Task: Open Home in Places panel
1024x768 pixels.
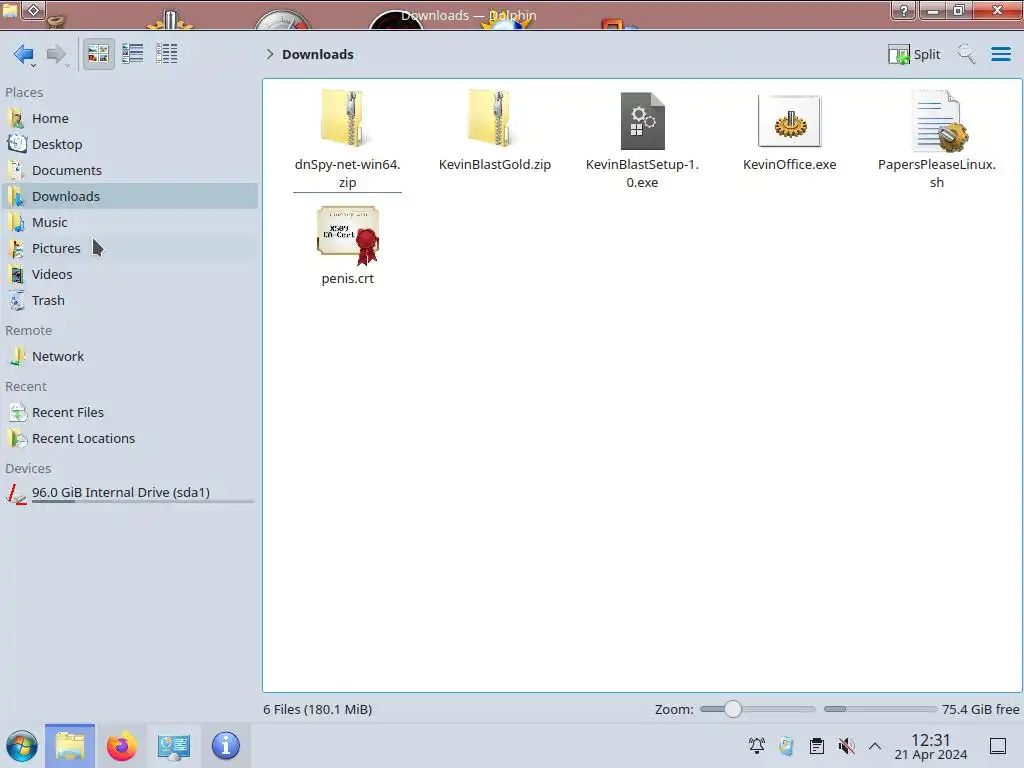Action: point(130,118)
